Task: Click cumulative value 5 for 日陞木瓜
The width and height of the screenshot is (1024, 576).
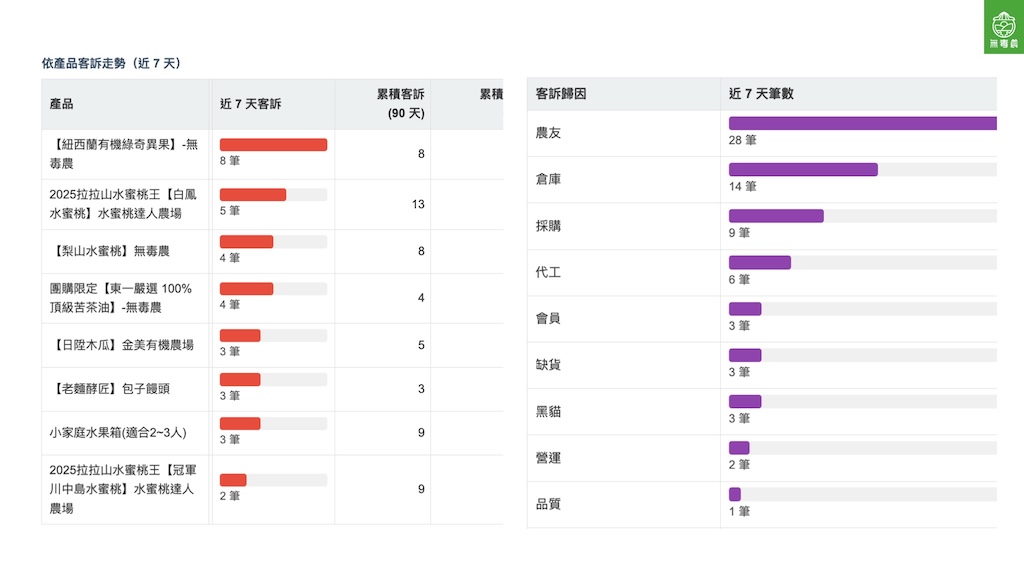Action: [x=421, y=345]
